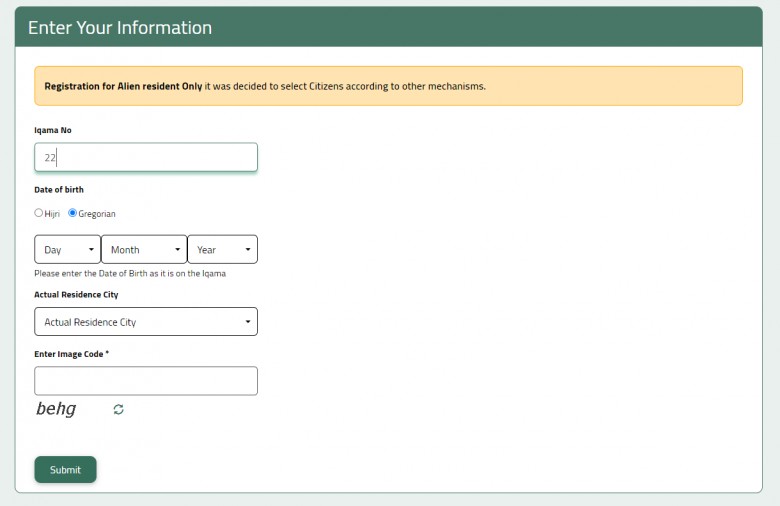Screen dimensions: 780x506
Task: Click the captcha image showing behg
Action: pos(57,409)
